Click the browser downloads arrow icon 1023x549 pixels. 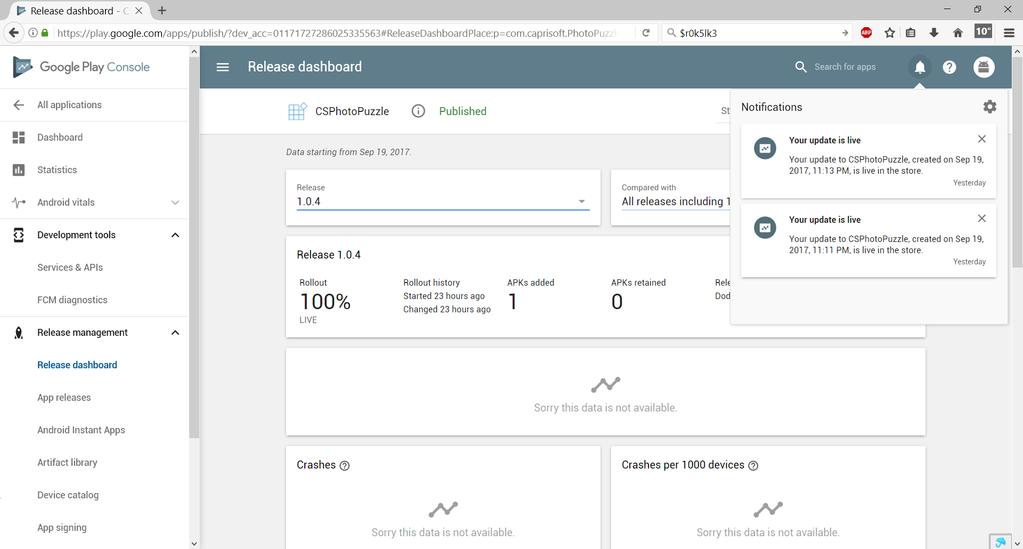(934, 33)
